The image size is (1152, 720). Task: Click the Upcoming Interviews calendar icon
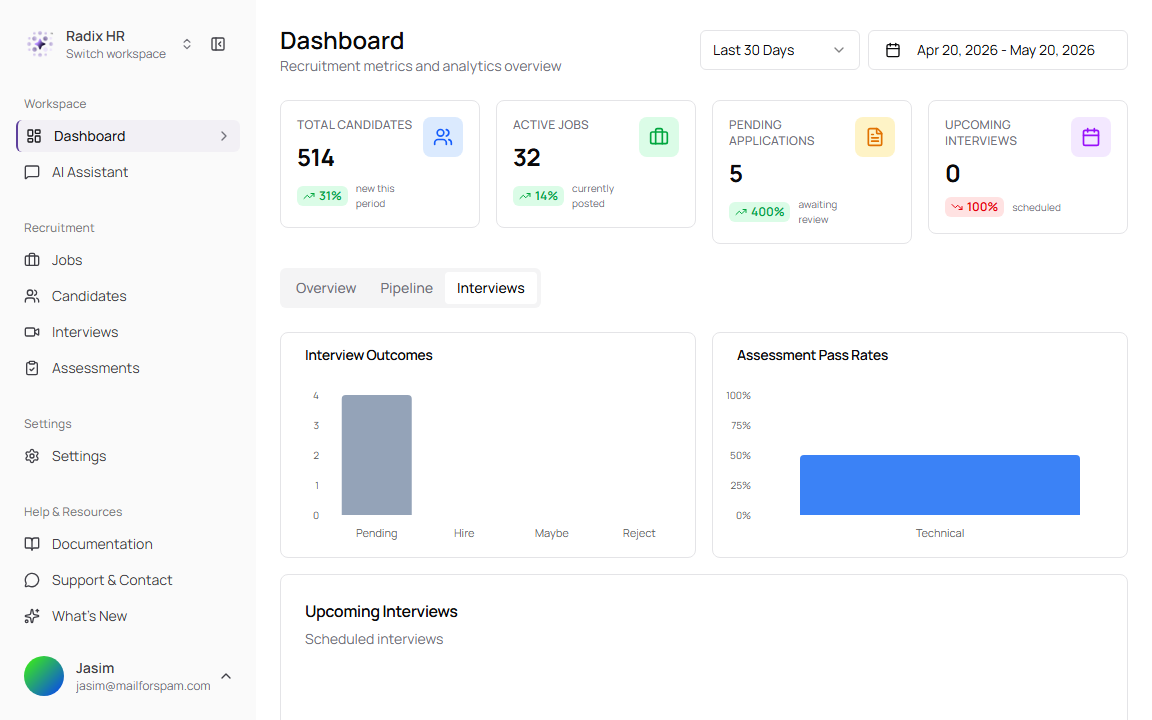pyautogui.click(x=1091, y=137)
